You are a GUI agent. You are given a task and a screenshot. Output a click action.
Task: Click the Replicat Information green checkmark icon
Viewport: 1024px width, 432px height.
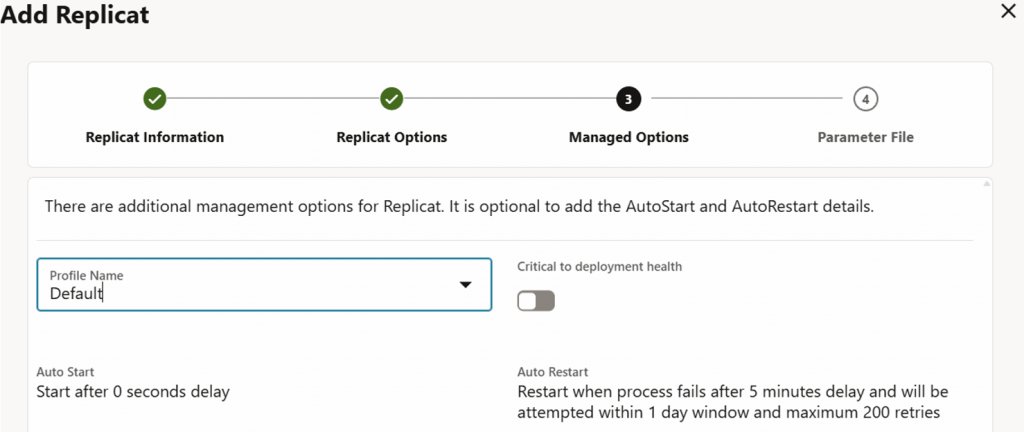click(x=155, y=99)
